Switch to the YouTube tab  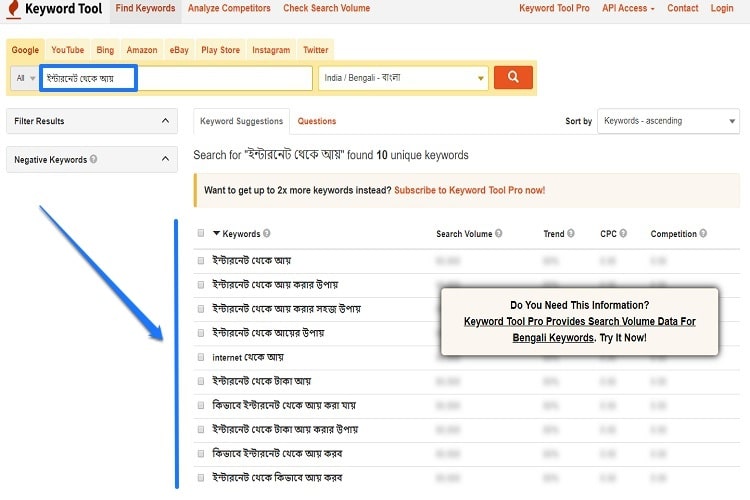pos(67,50)
